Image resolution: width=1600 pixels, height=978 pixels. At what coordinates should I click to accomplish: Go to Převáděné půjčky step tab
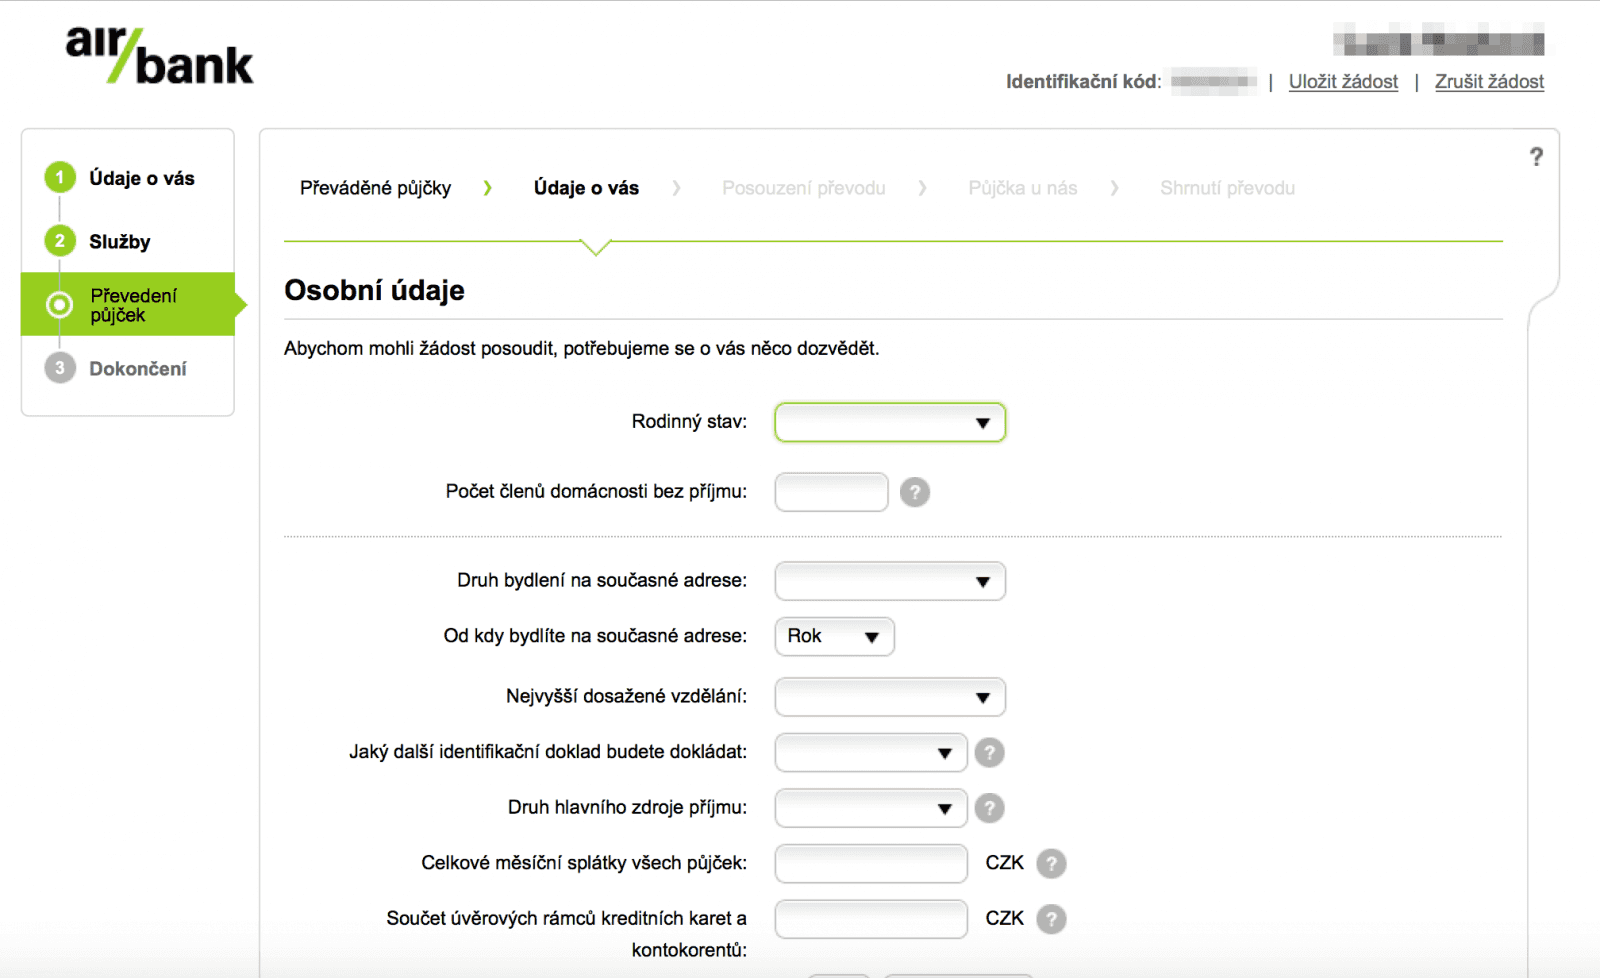click(375, 188)
